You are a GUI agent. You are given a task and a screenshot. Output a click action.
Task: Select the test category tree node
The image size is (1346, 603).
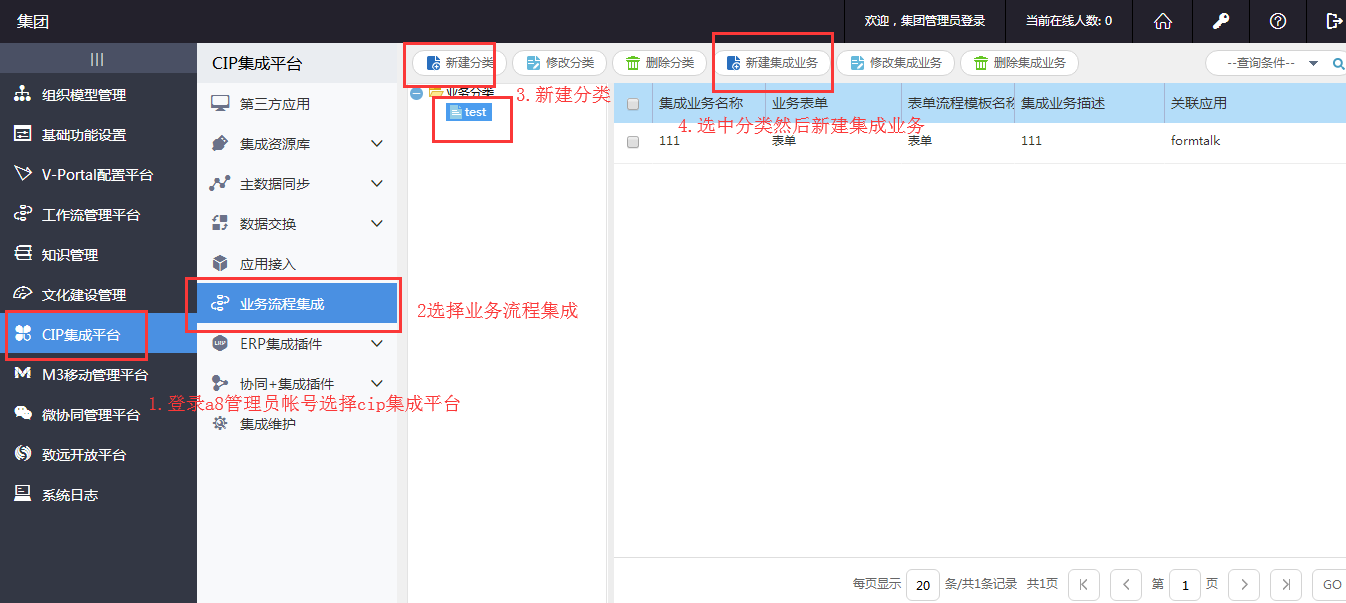(469, 112)
